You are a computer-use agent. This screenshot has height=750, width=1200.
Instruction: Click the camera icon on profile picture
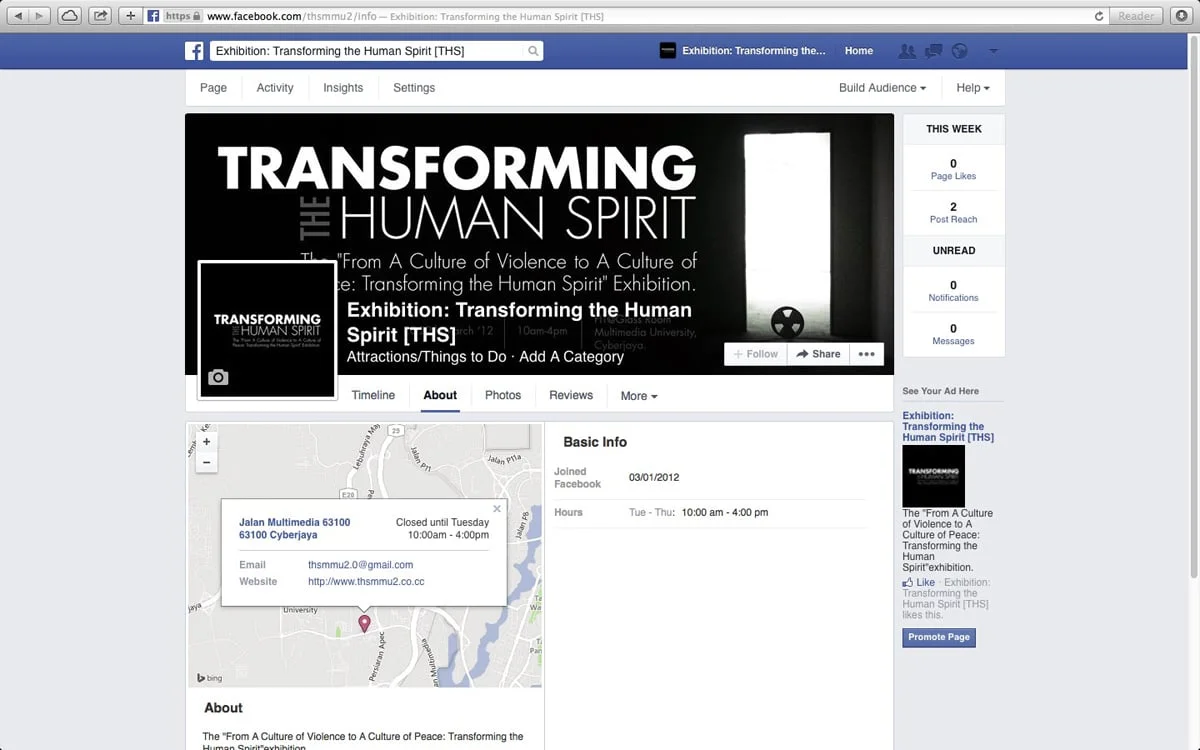(x=218, y=377)
